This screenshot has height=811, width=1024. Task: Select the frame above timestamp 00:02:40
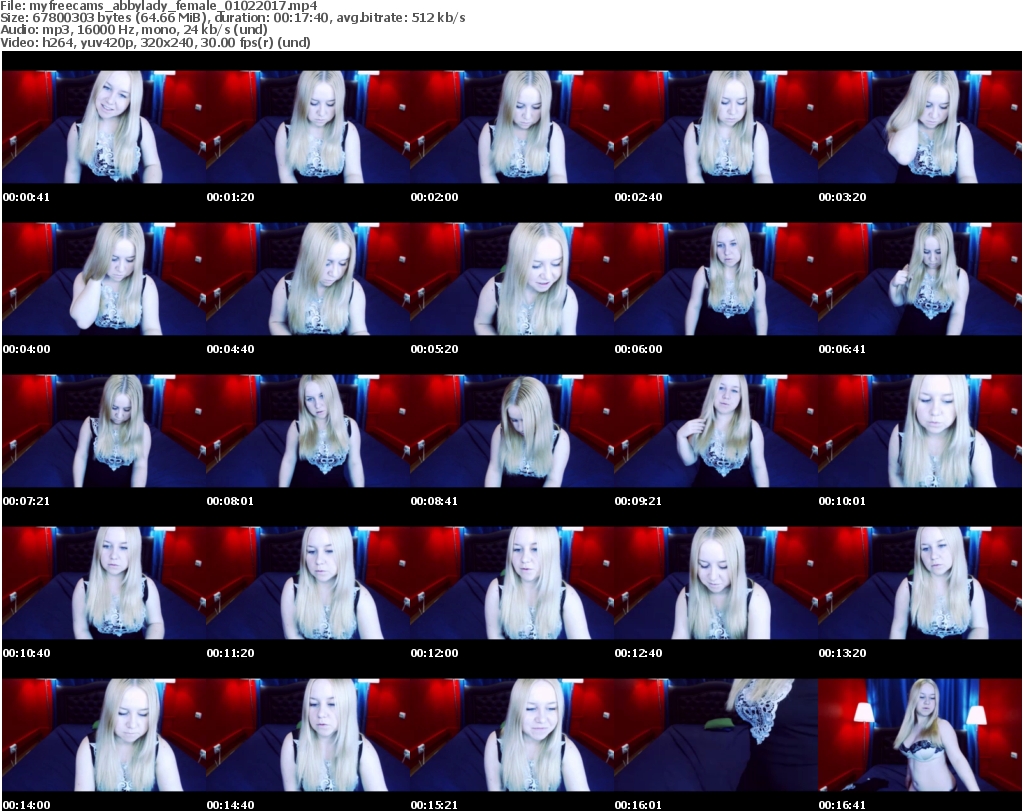(x=716, y=127)
